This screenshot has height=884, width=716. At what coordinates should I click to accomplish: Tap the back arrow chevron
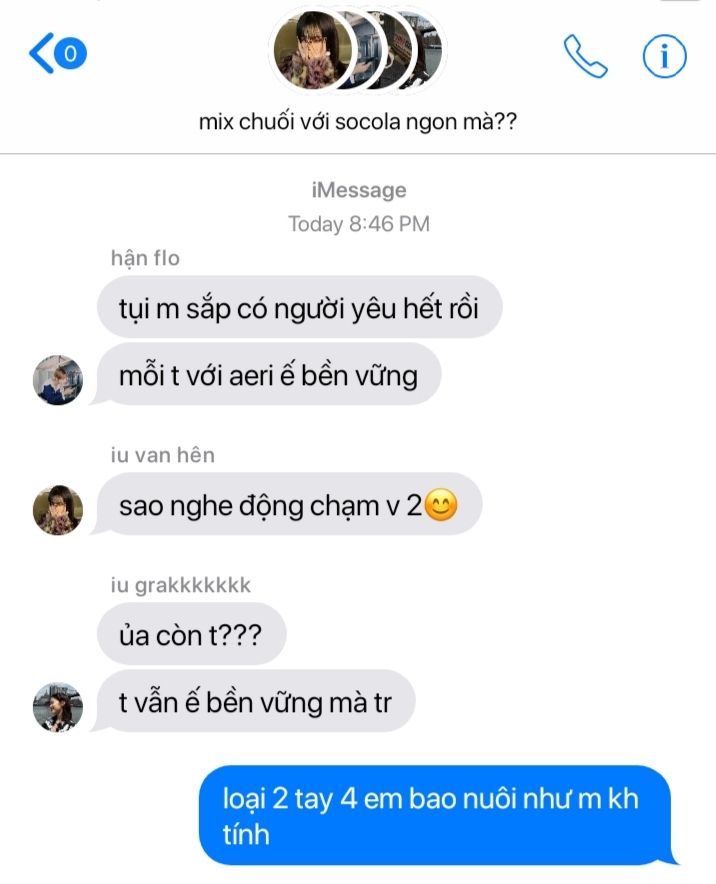(x=41, y=54)
